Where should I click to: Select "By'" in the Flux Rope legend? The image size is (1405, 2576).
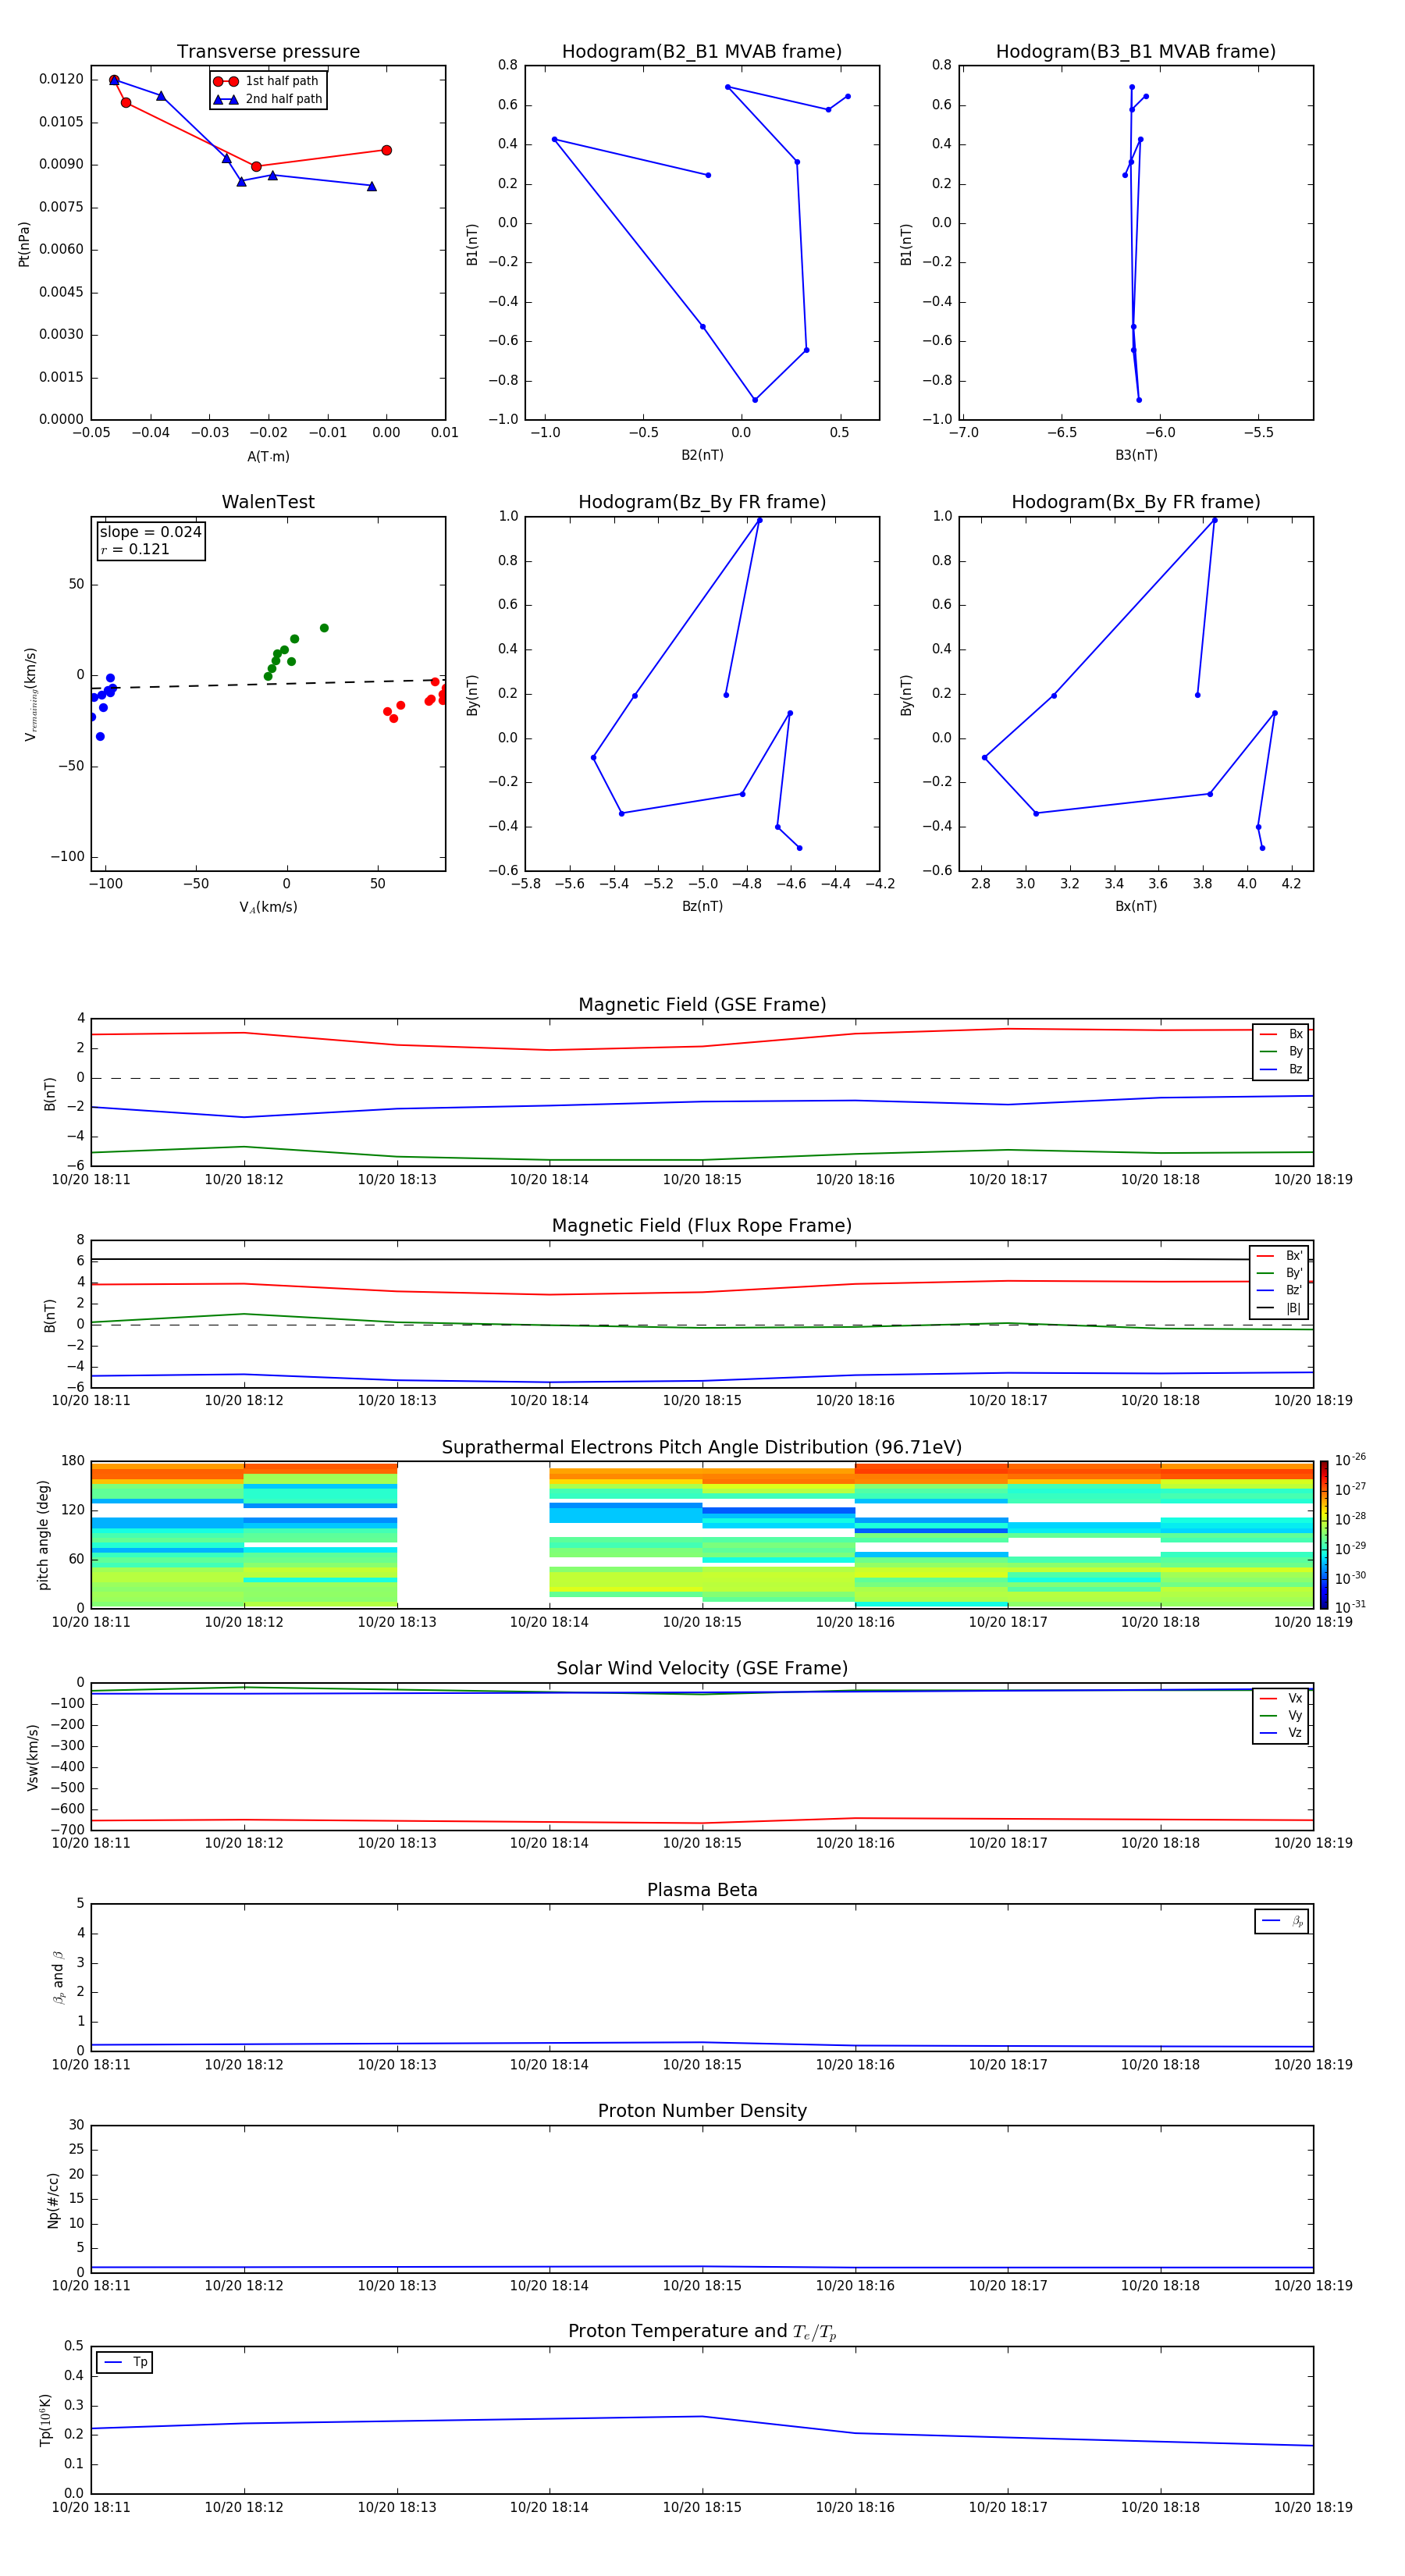tap(1279, 1273)
